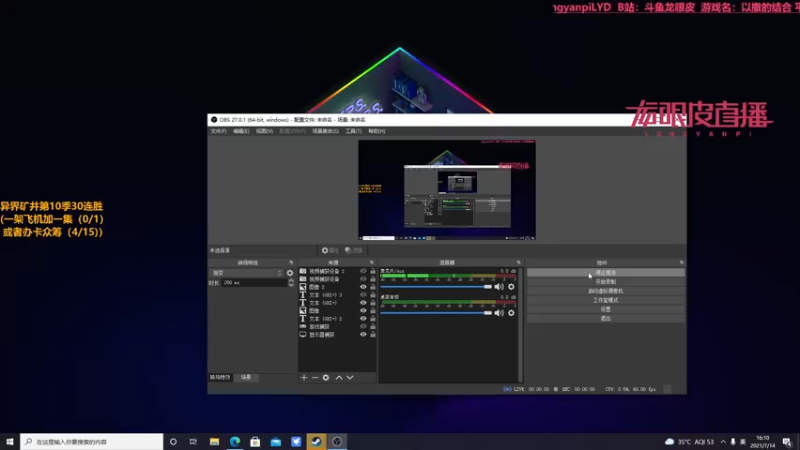
Task: Open transition properties gear next to fade dropdown
Action: click(290, 273)
